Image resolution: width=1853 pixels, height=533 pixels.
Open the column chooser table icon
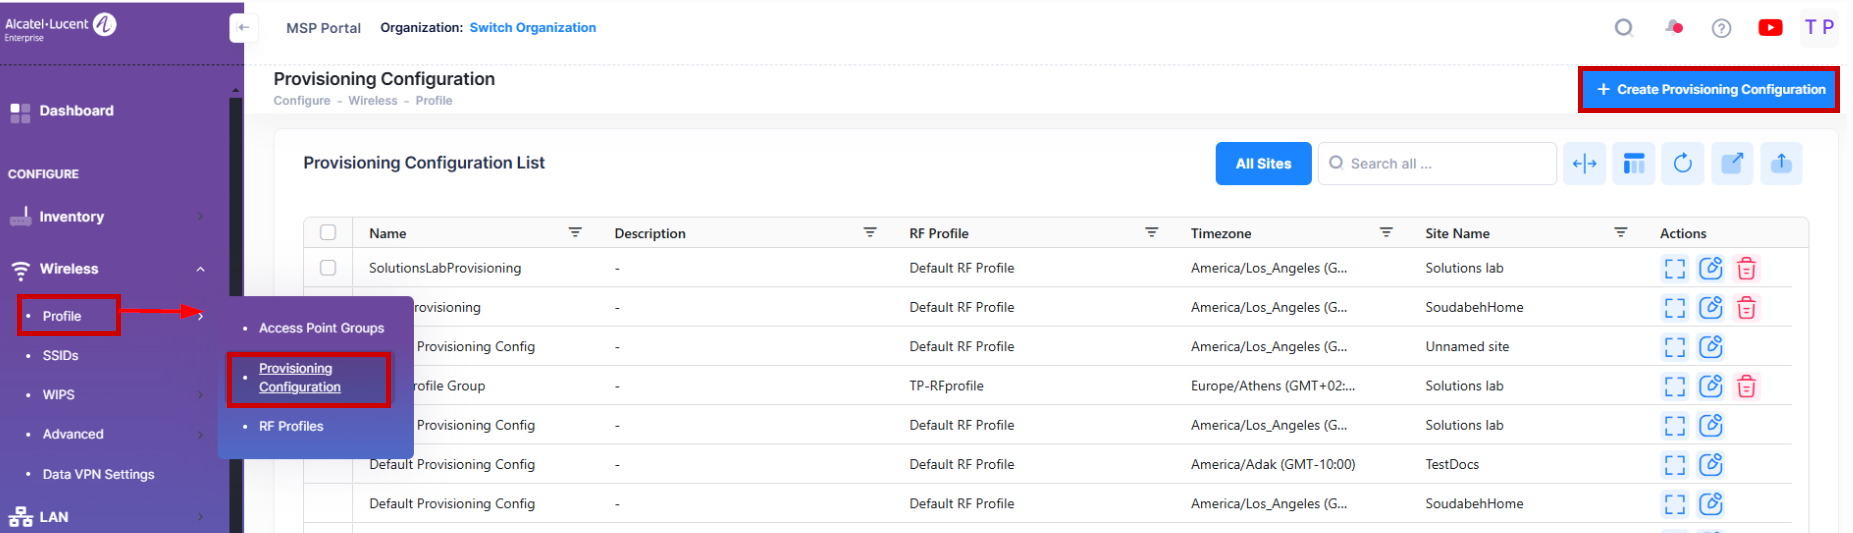[x=1634, y=163]
